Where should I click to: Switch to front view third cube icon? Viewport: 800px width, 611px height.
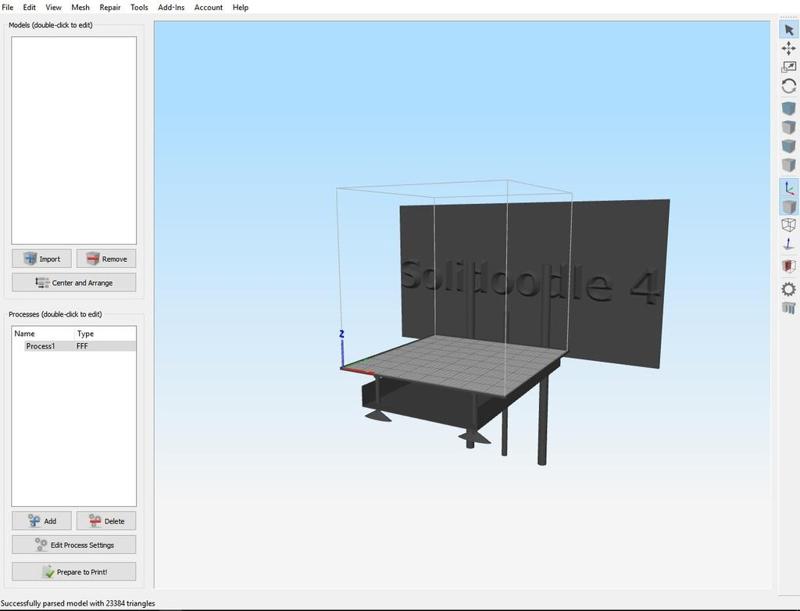[x=789, y=146]
